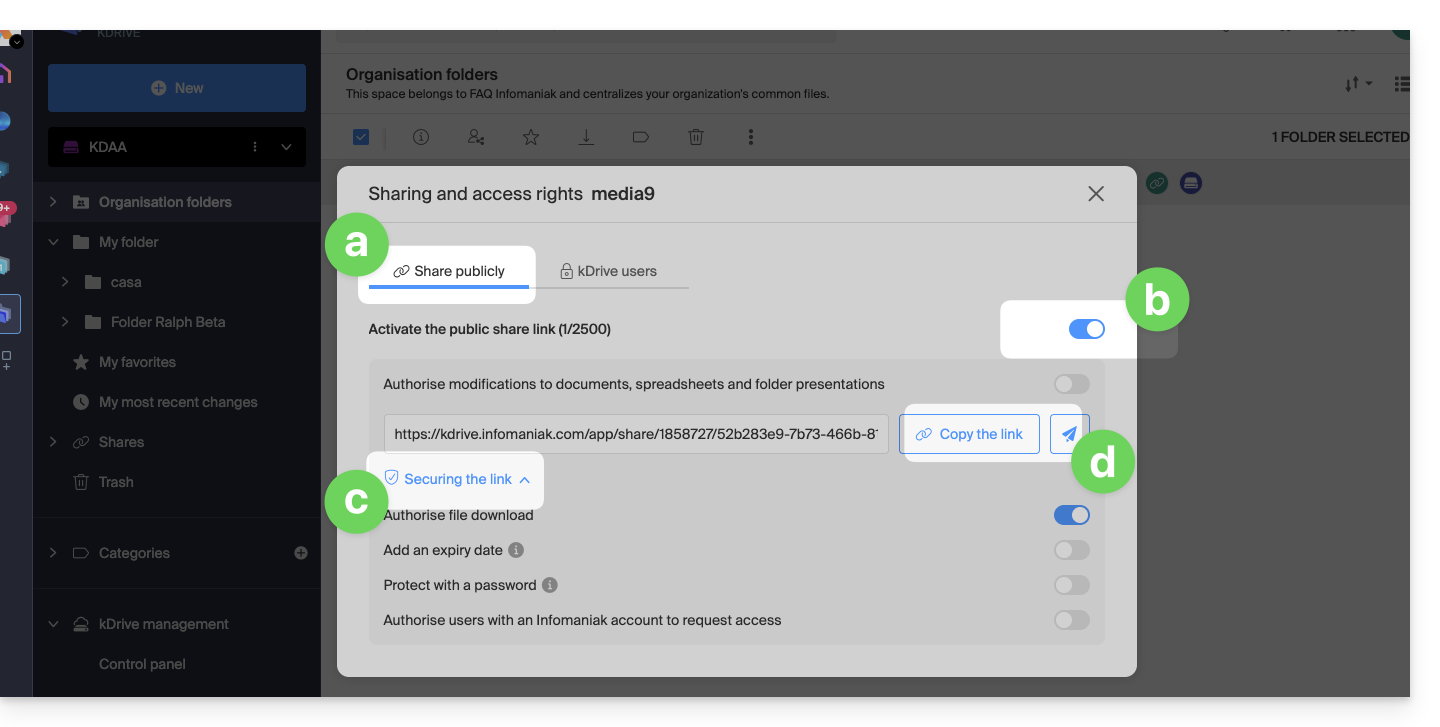Select the Share publicly tab
Viewport: 1440px width, 727px height.
click(x=449, y=271)
